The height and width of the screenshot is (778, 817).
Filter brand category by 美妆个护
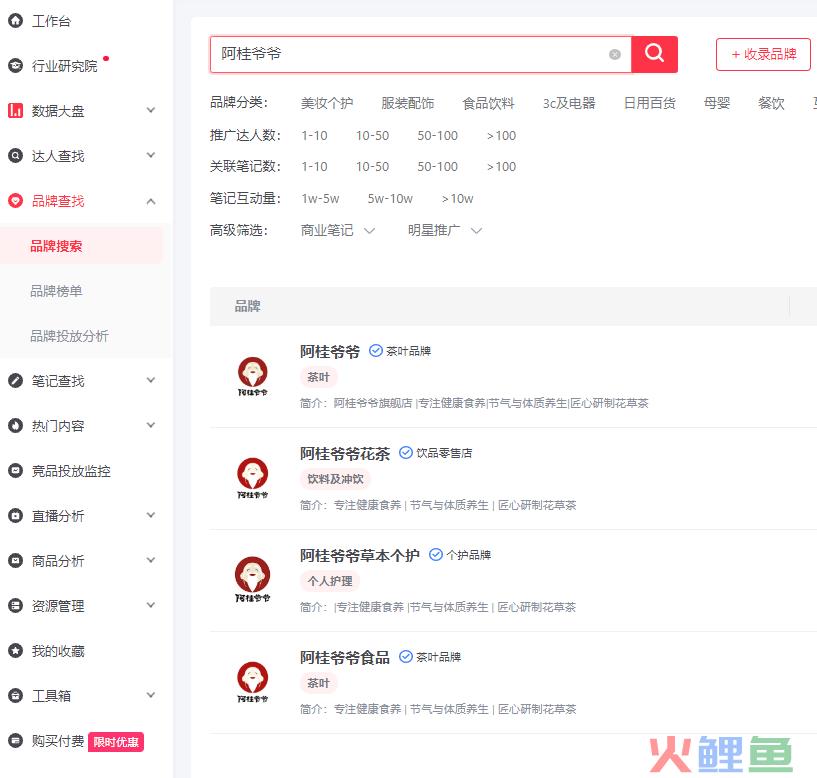point(327,103)
